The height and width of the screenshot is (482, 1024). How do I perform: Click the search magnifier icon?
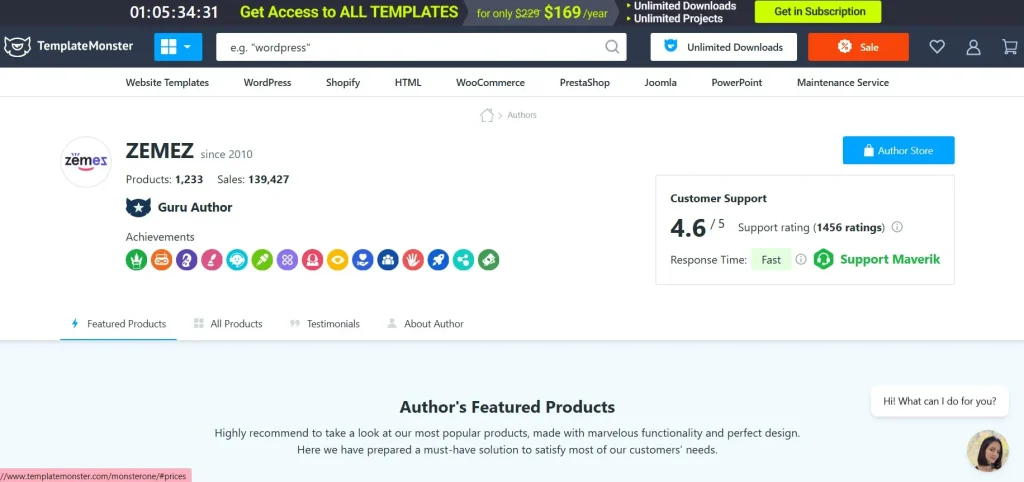point(612,47)
